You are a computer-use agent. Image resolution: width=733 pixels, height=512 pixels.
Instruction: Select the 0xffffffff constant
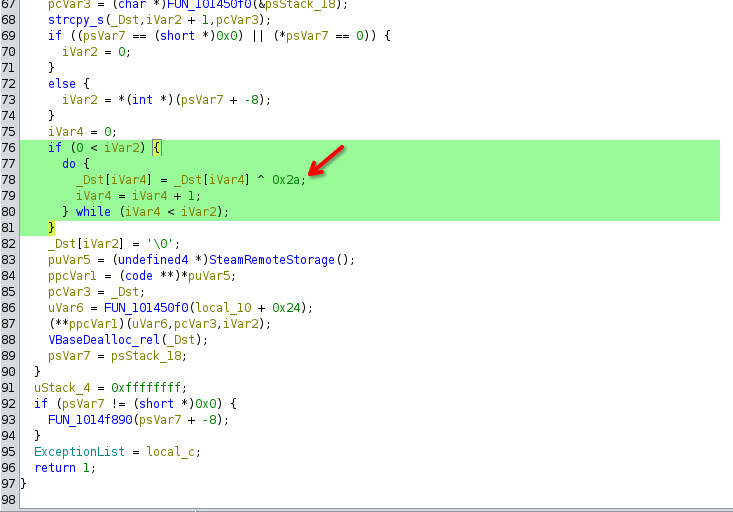click(x=146, y=388)
